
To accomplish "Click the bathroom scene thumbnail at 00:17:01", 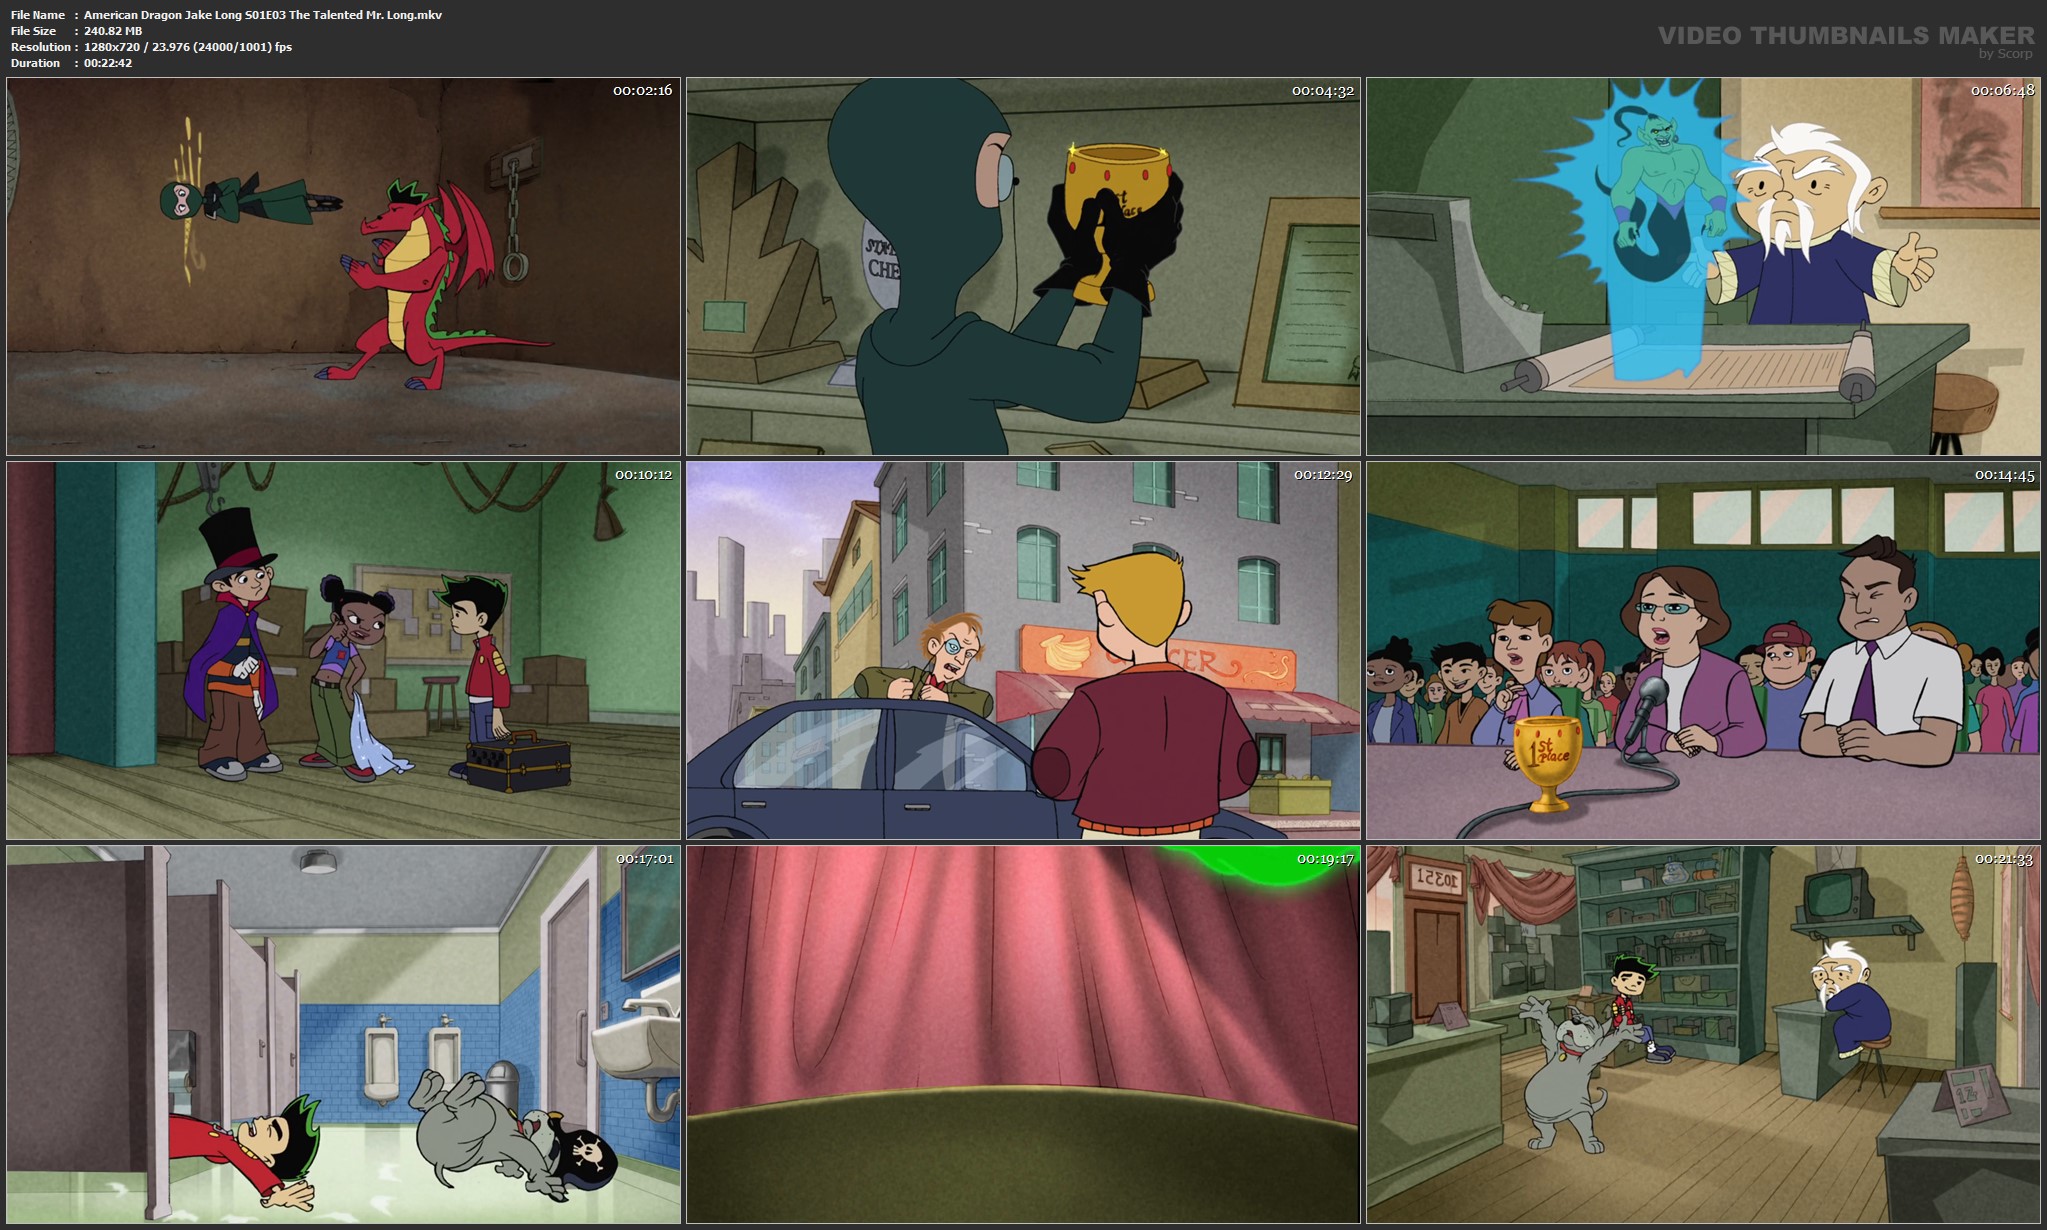I will click(343, 1034).
